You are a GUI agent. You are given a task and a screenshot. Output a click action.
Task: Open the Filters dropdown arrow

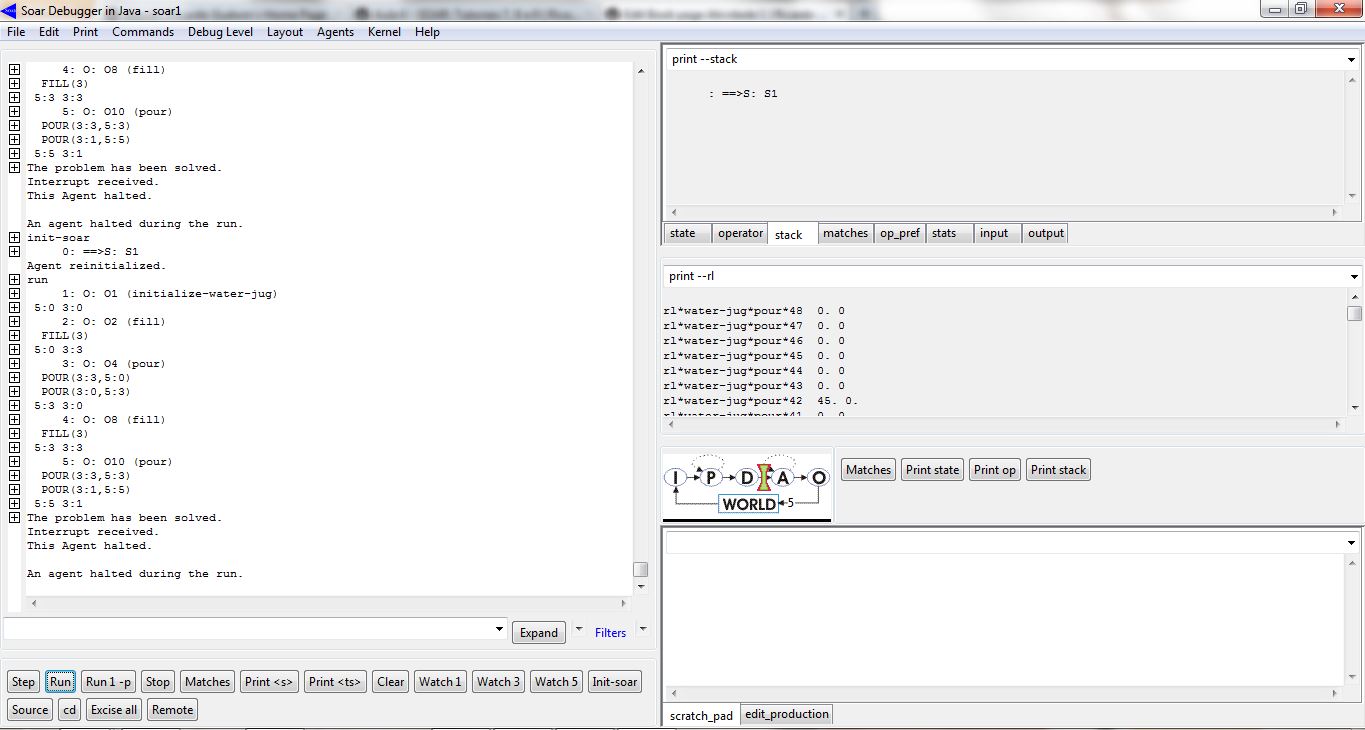click(643, 630)
